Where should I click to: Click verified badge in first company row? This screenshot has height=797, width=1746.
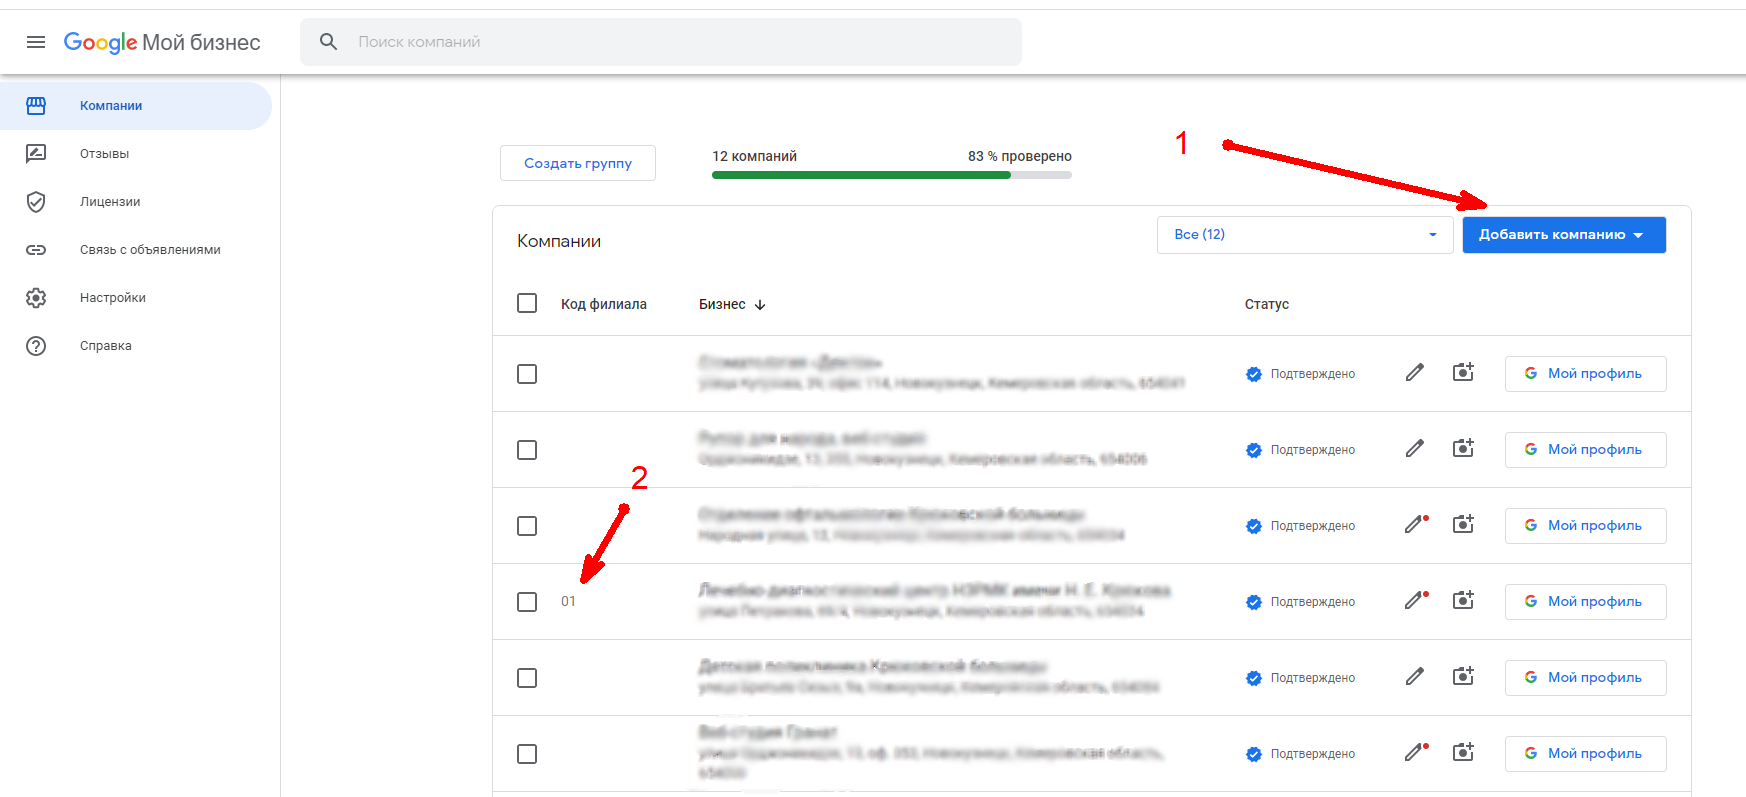[x=1254, y=374]
